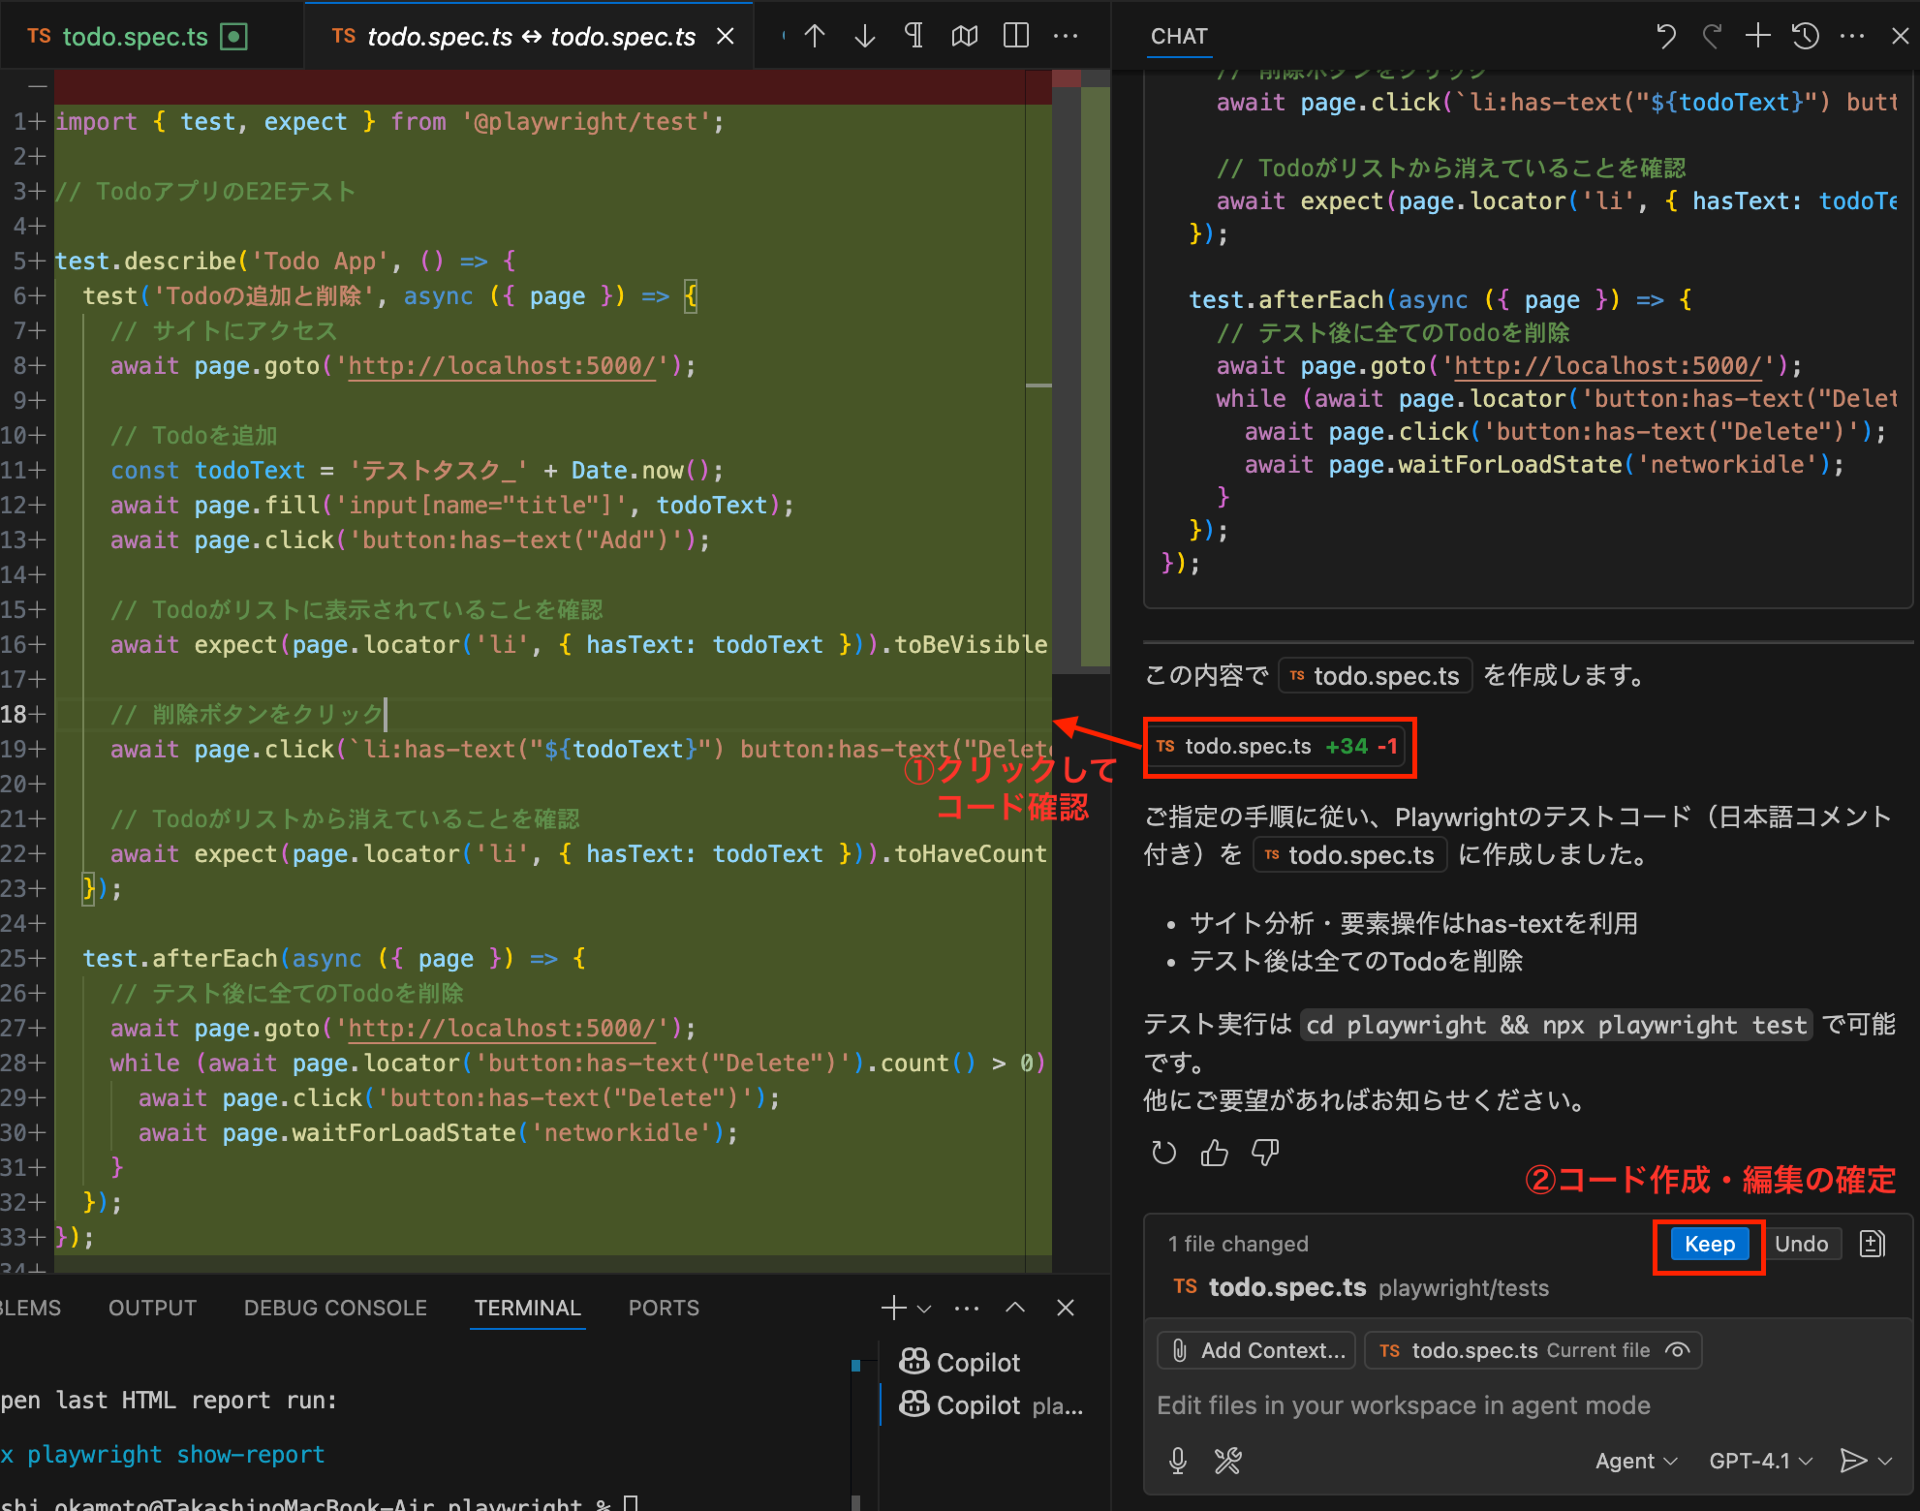
Task: Switch to the OUTPUT tab
Action: [152, 1307]
